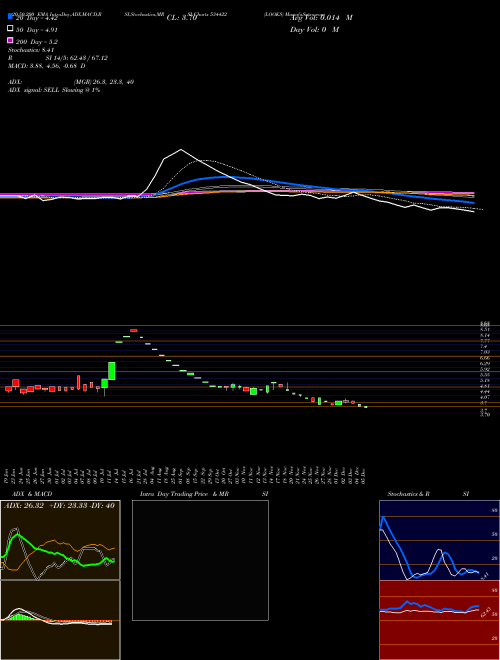The image size is (500, 660).
Task: Click the 'Intra Day Trading Price & MR' title
Action: pos(184,494)
